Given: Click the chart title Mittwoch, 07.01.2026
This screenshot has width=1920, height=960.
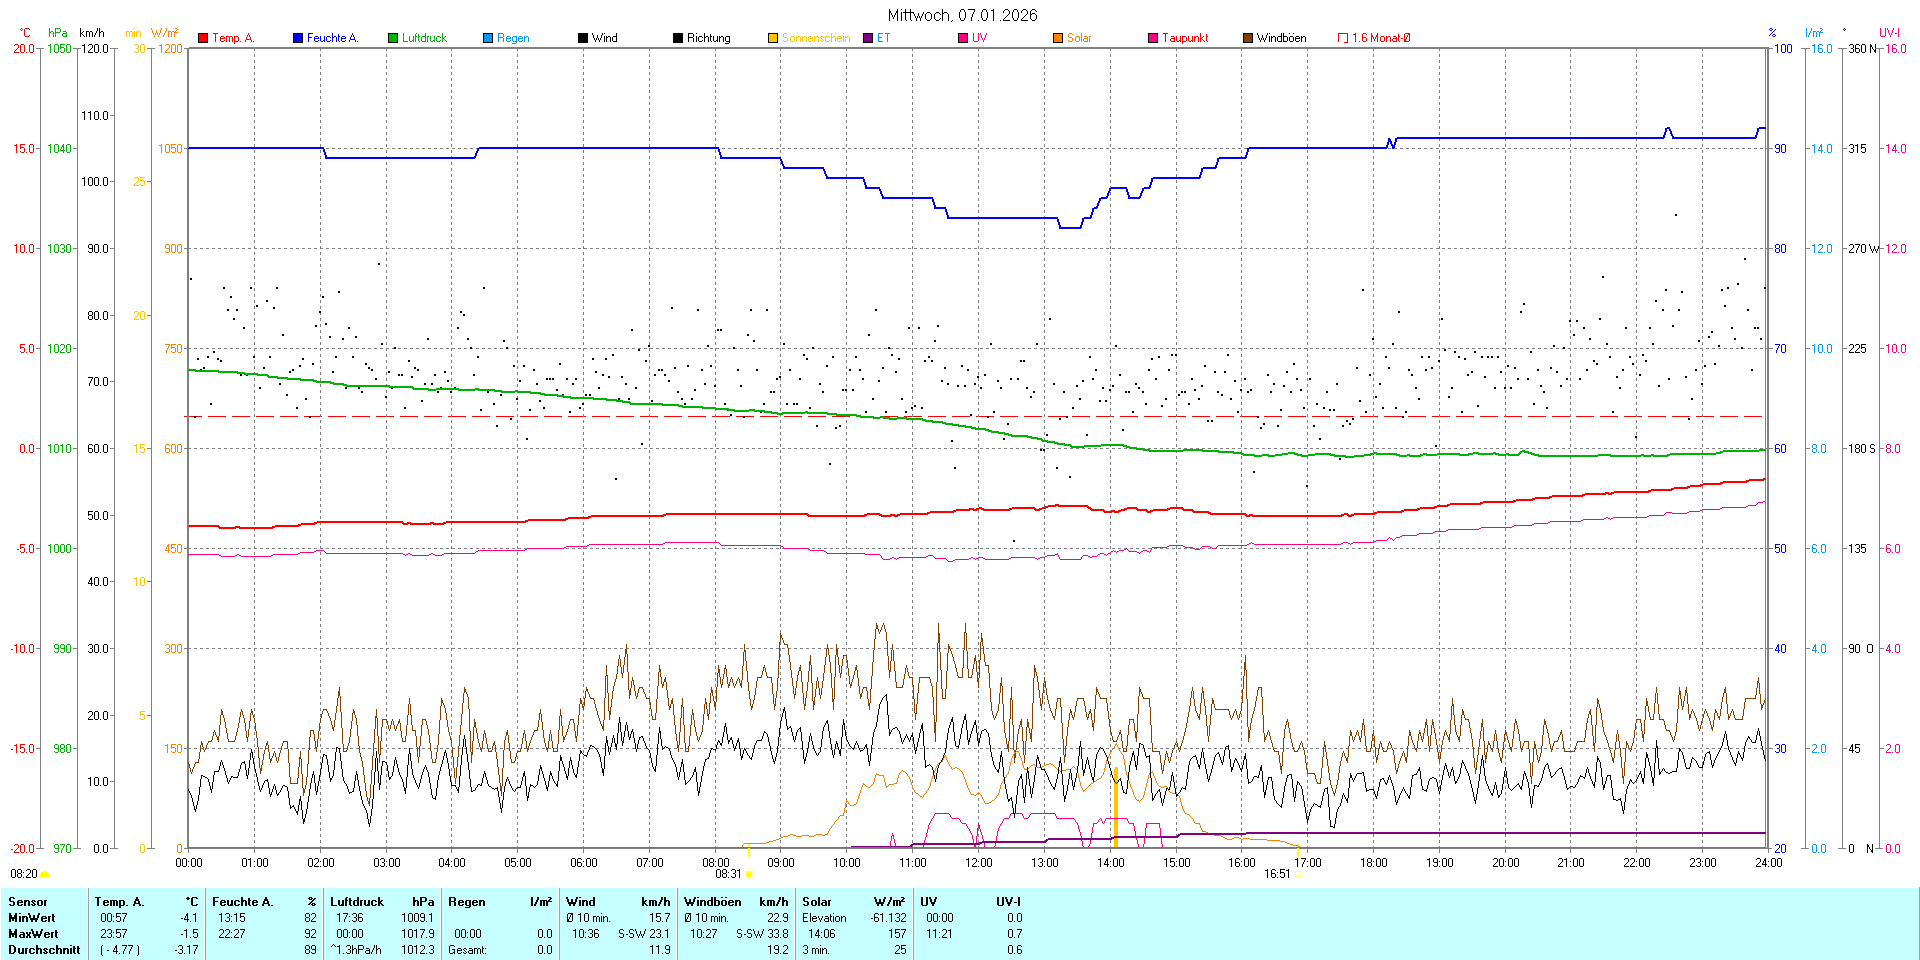Looking at the screenshot, I should pyautogui.click(x=962, y=15).
